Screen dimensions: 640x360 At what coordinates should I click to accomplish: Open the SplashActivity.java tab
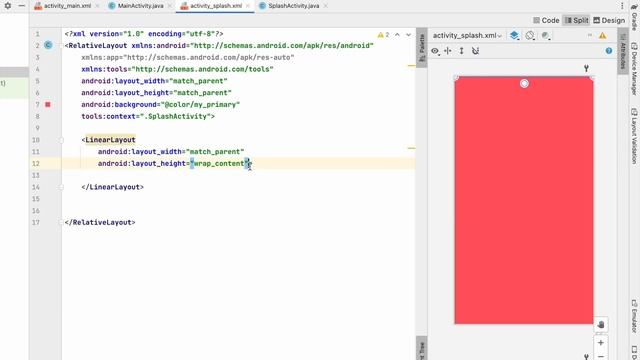click(x=293, y=6)
